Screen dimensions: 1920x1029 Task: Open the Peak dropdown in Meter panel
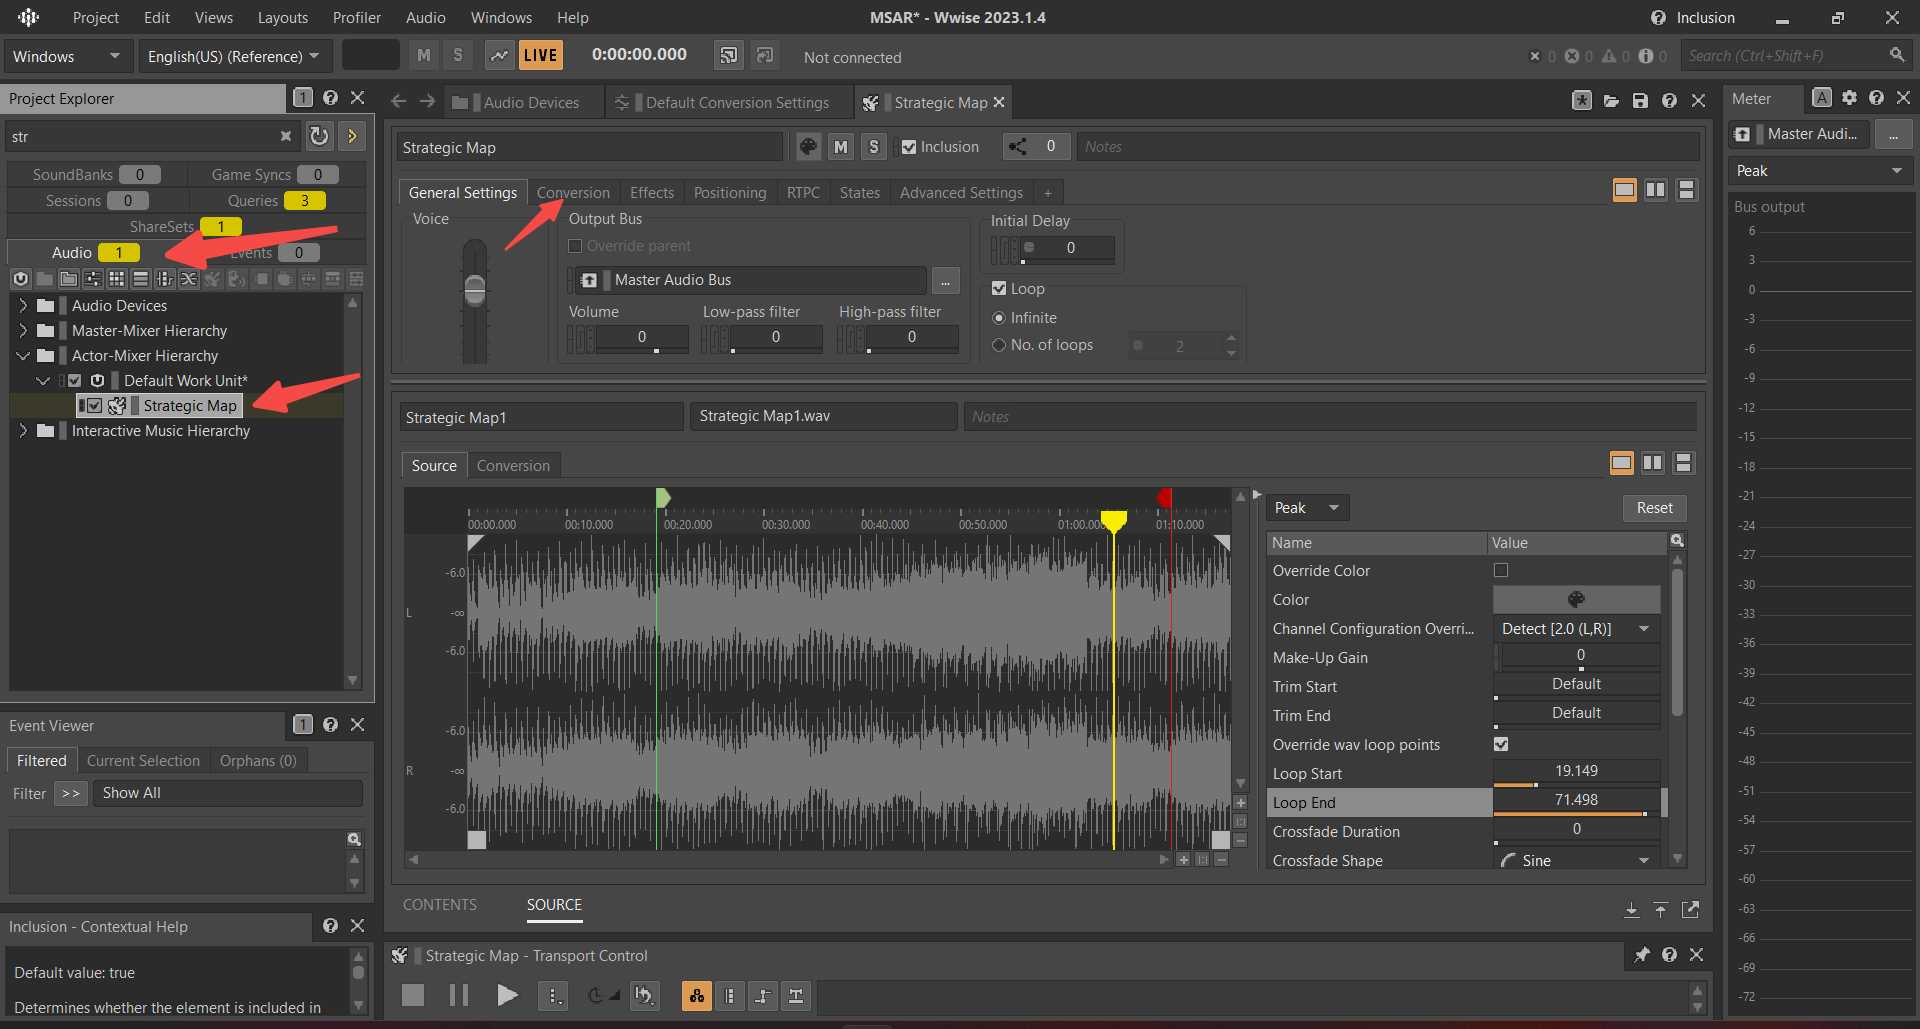(x=1820, y=171)
